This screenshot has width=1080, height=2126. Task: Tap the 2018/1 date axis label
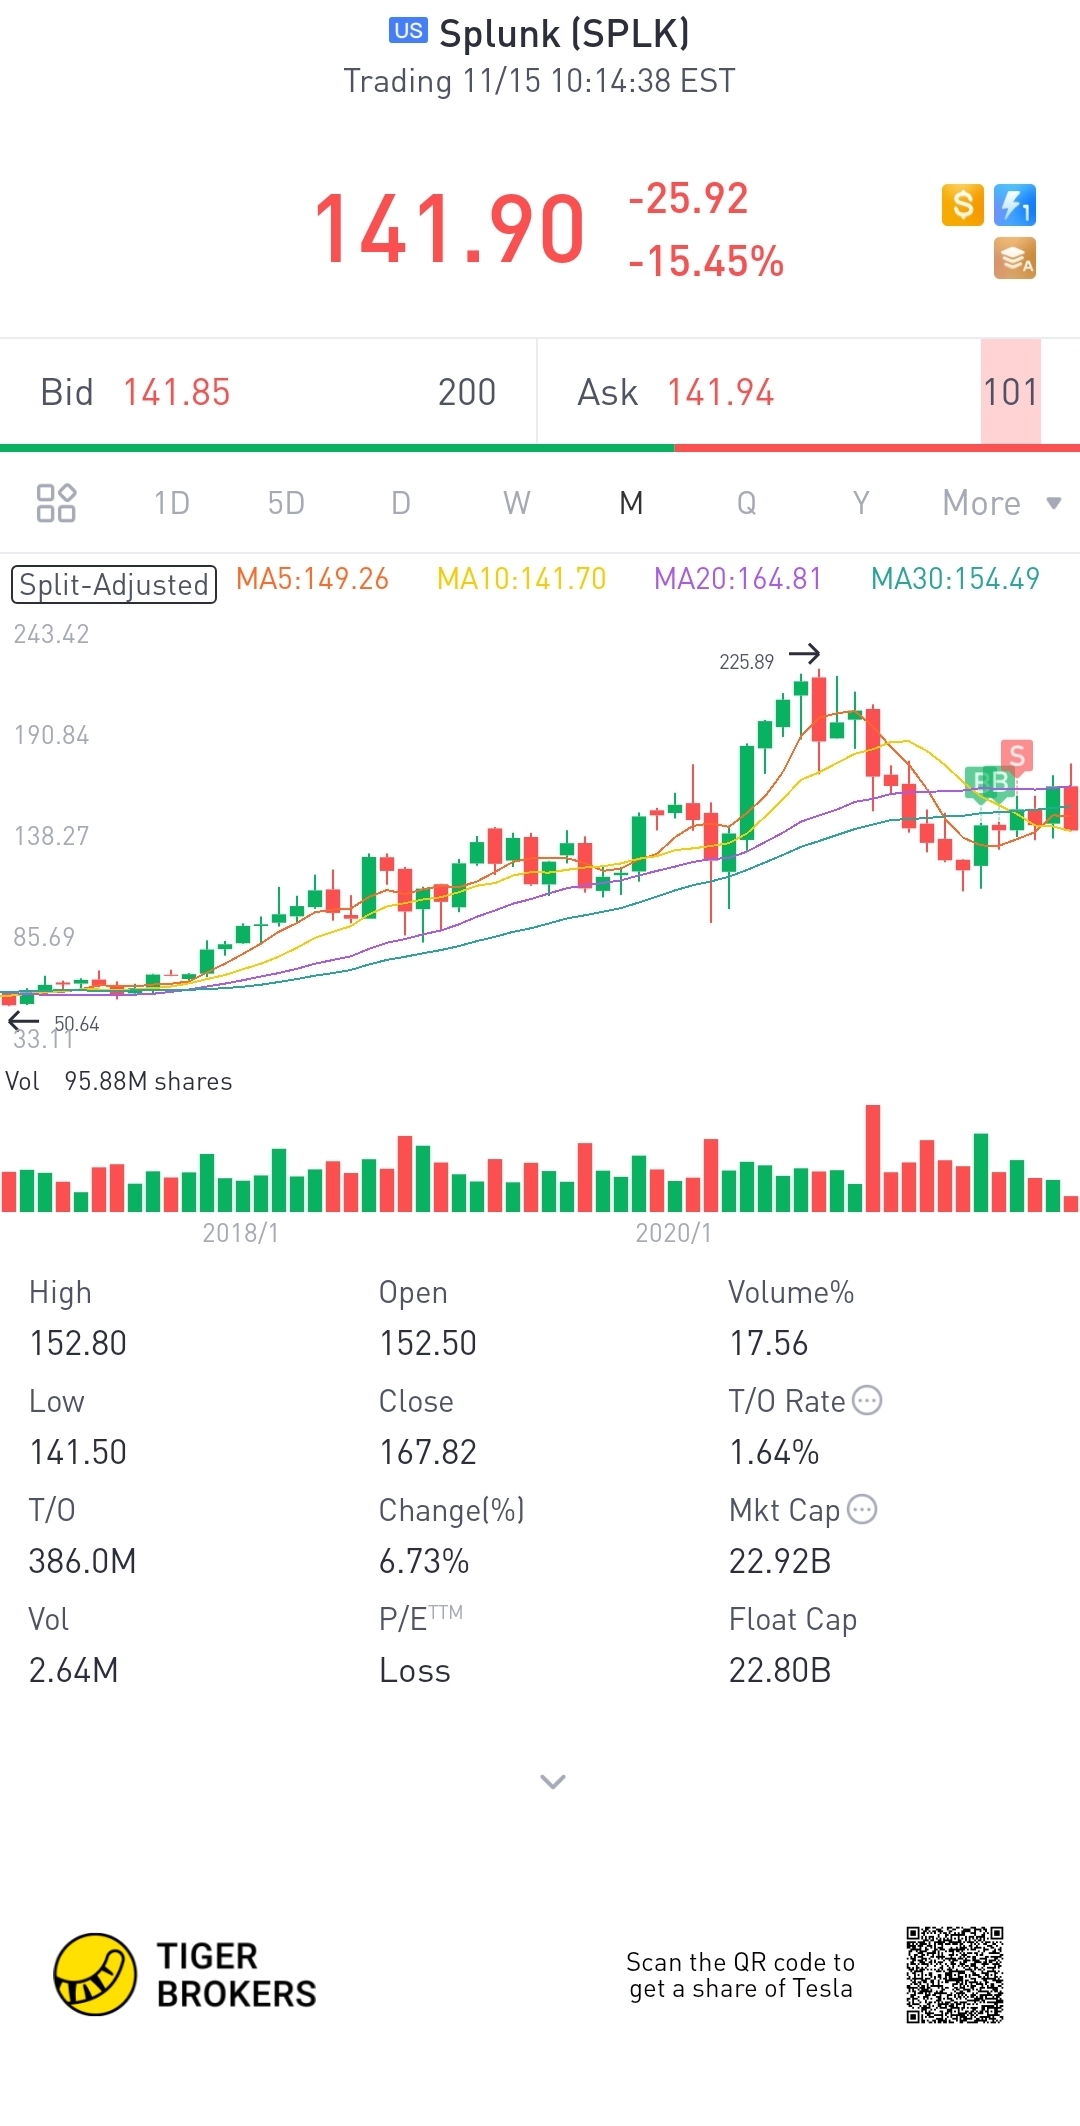(x=241, y=1232)
